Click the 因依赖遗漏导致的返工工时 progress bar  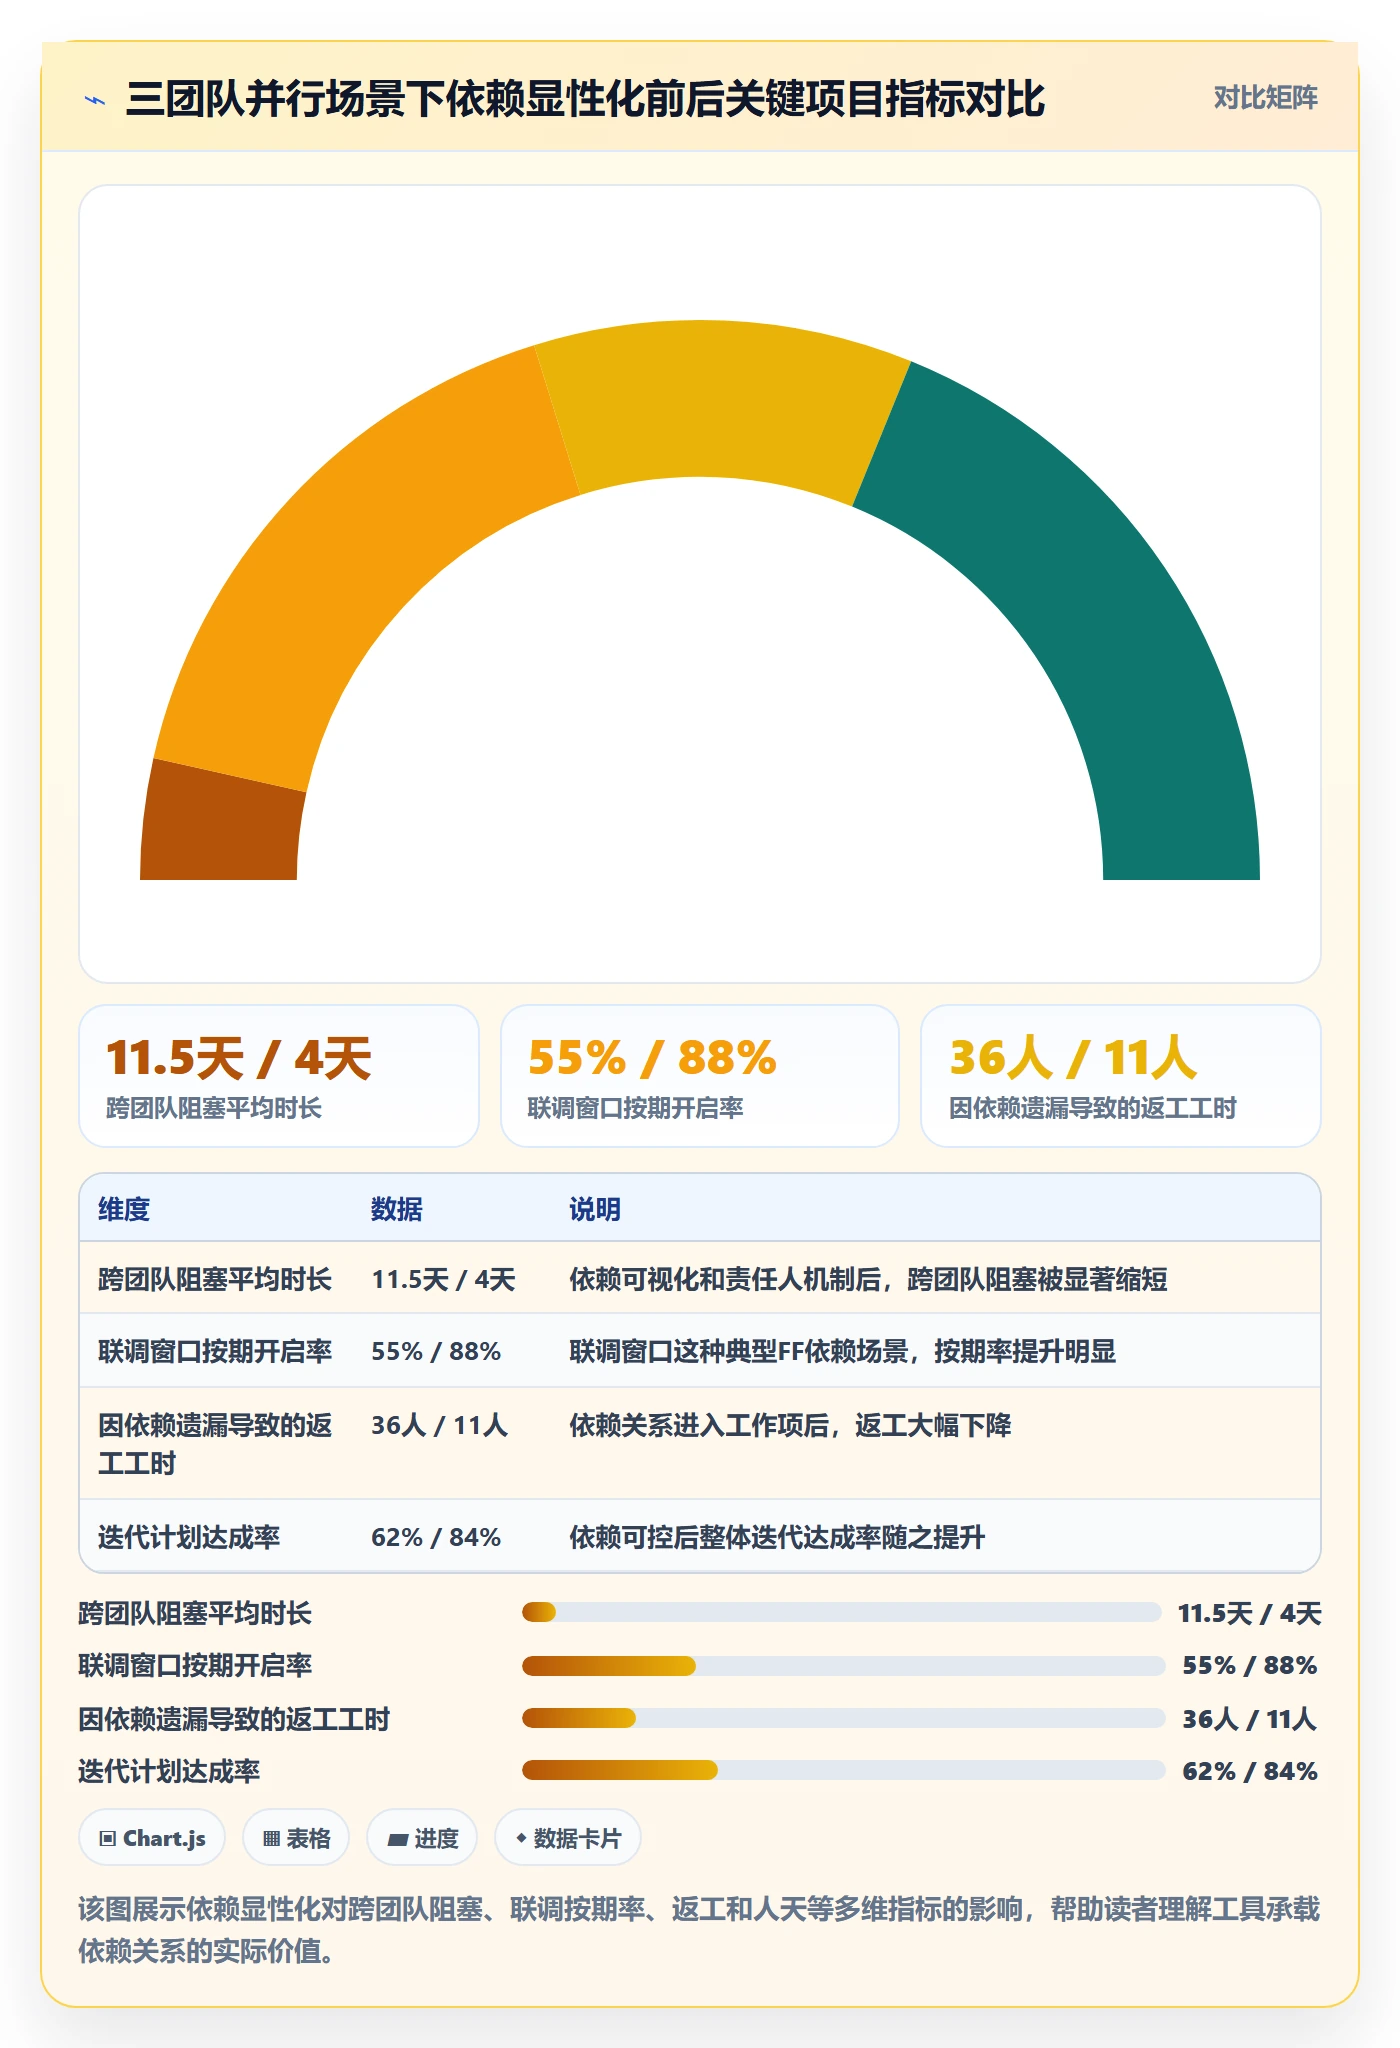point(843,1718)
